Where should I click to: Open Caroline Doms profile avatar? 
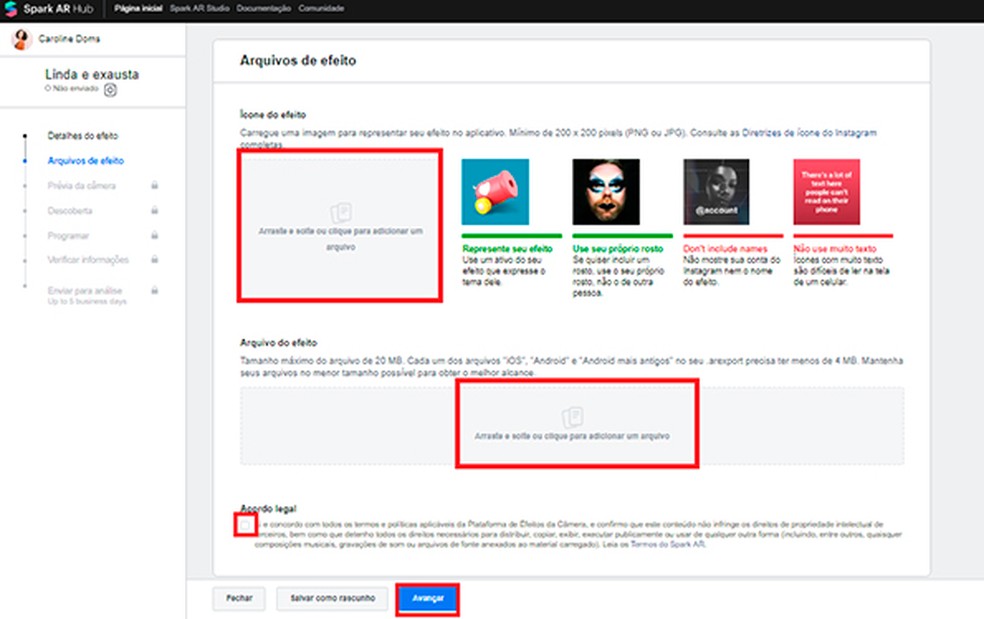(x=21, y=39)
